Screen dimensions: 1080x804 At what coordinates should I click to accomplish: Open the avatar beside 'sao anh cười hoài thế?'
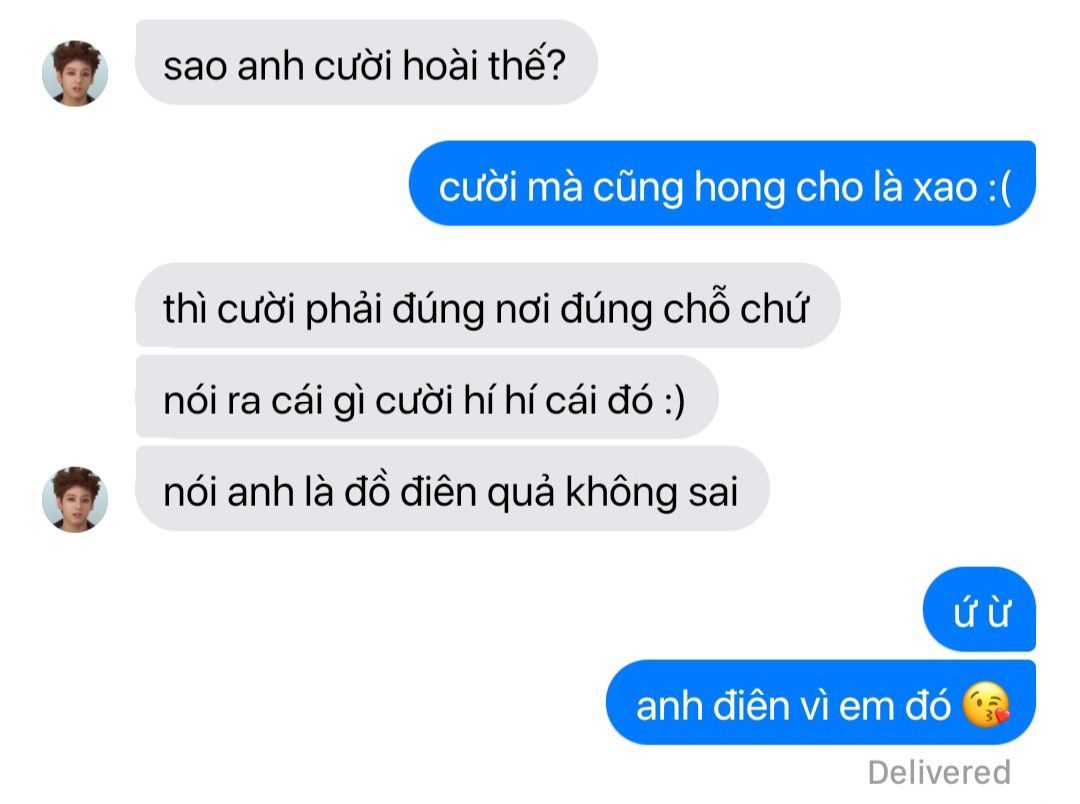tap(75, 73)
